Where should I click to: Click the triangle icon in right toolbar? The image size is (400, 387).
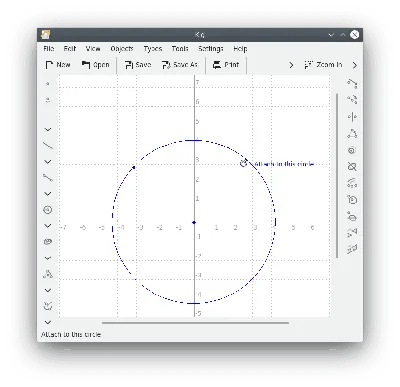coord(352,134)
